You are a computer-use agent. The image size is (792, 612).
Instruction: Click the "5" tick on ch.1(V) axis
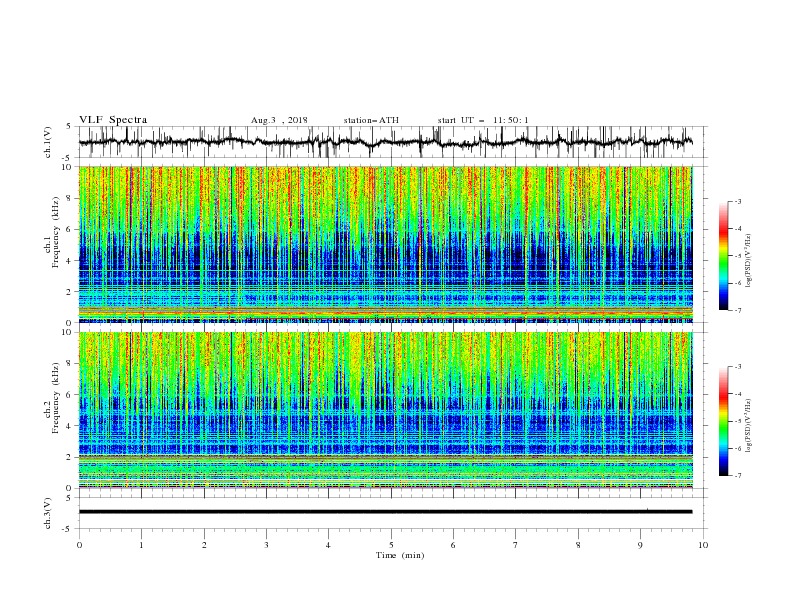click(x=70, y=127)
